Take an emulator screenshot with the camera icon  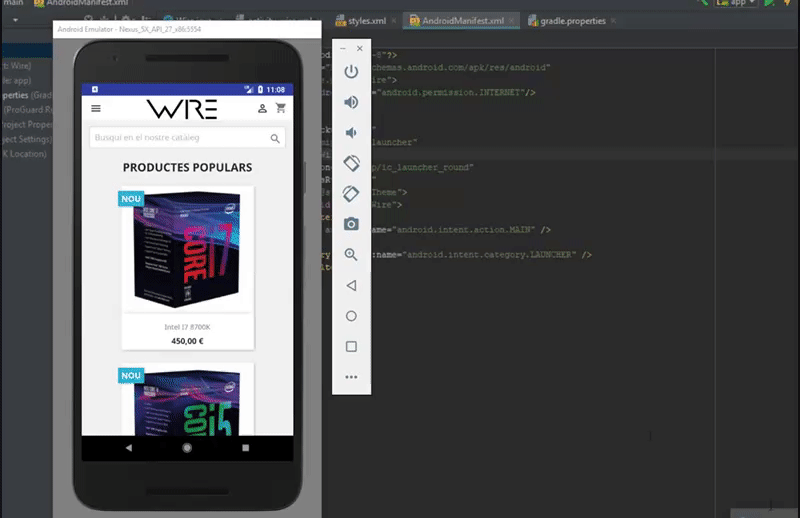(351, 224)
